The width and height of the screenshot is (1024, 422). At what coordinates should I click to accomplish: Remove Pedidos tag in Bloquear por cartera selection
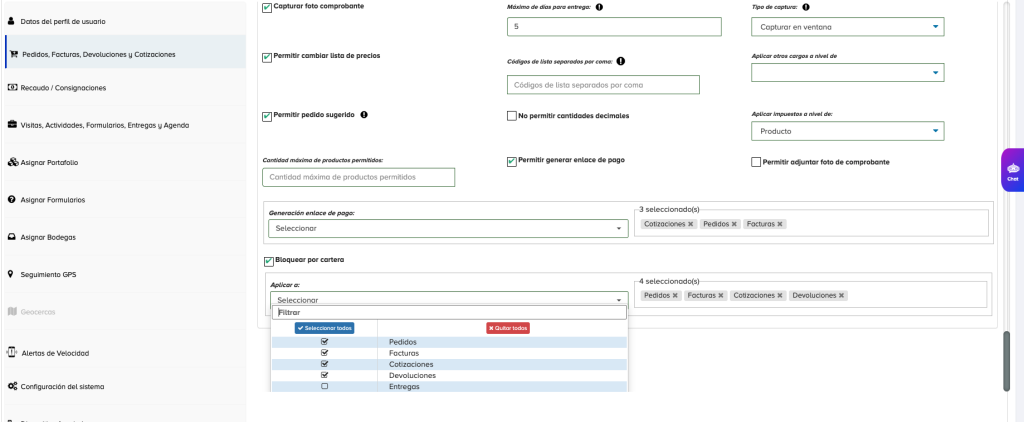coord(675,296)
